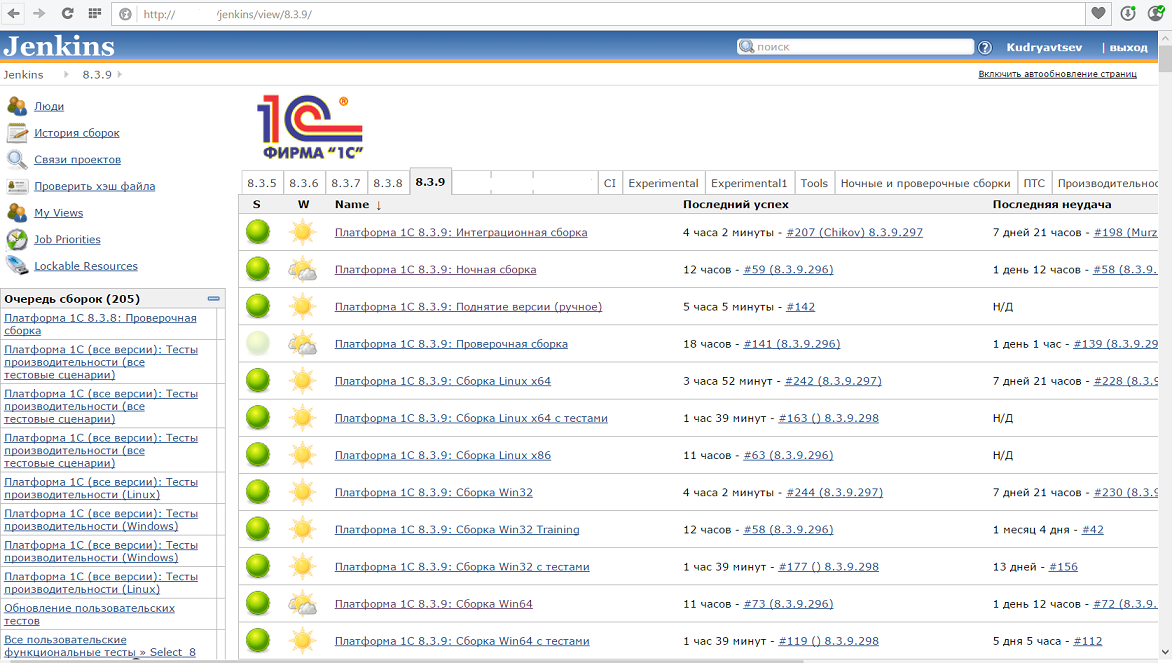Image resolution: width=1172 pixels, height=663 pixels.
Task: Open job Поднятие версии (ручное)
Action: tap(468, 306)
